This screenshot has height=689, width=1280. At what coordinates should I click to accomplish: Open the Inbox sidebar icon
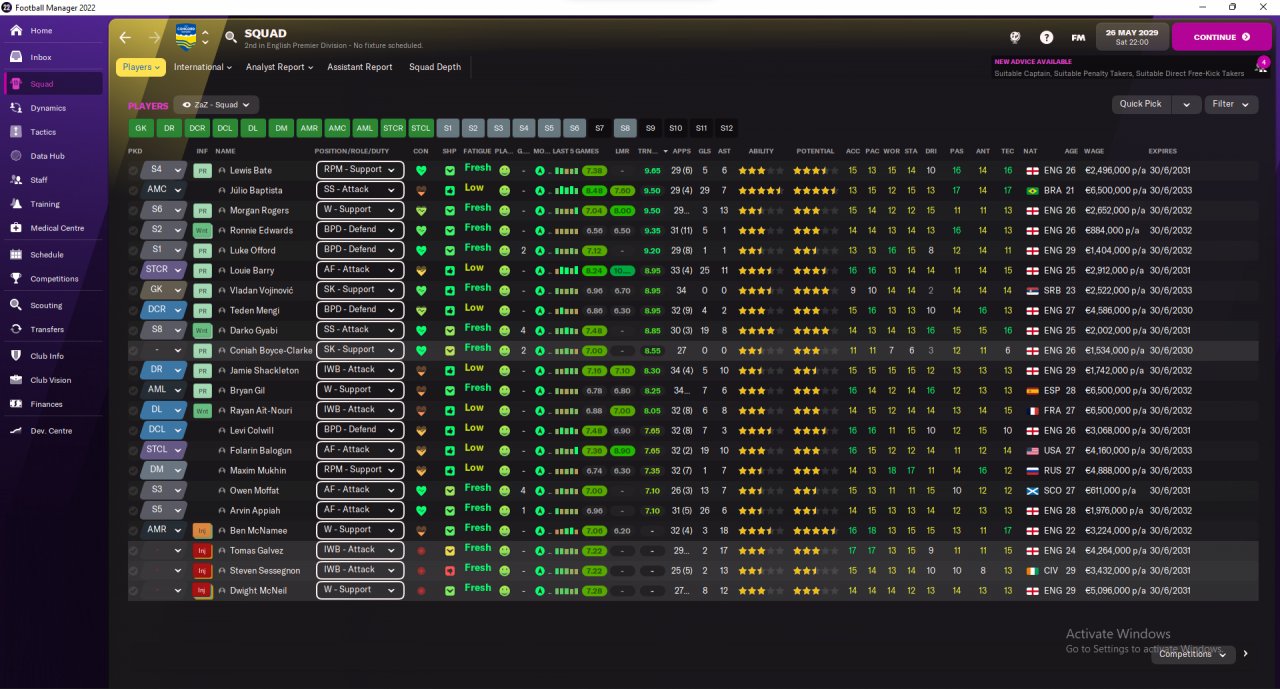pos(15,57)
